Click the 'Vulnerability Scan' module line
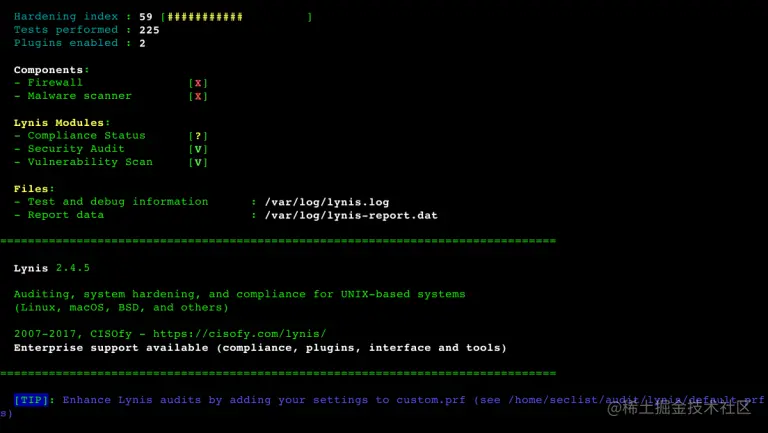 pos(90,162)
